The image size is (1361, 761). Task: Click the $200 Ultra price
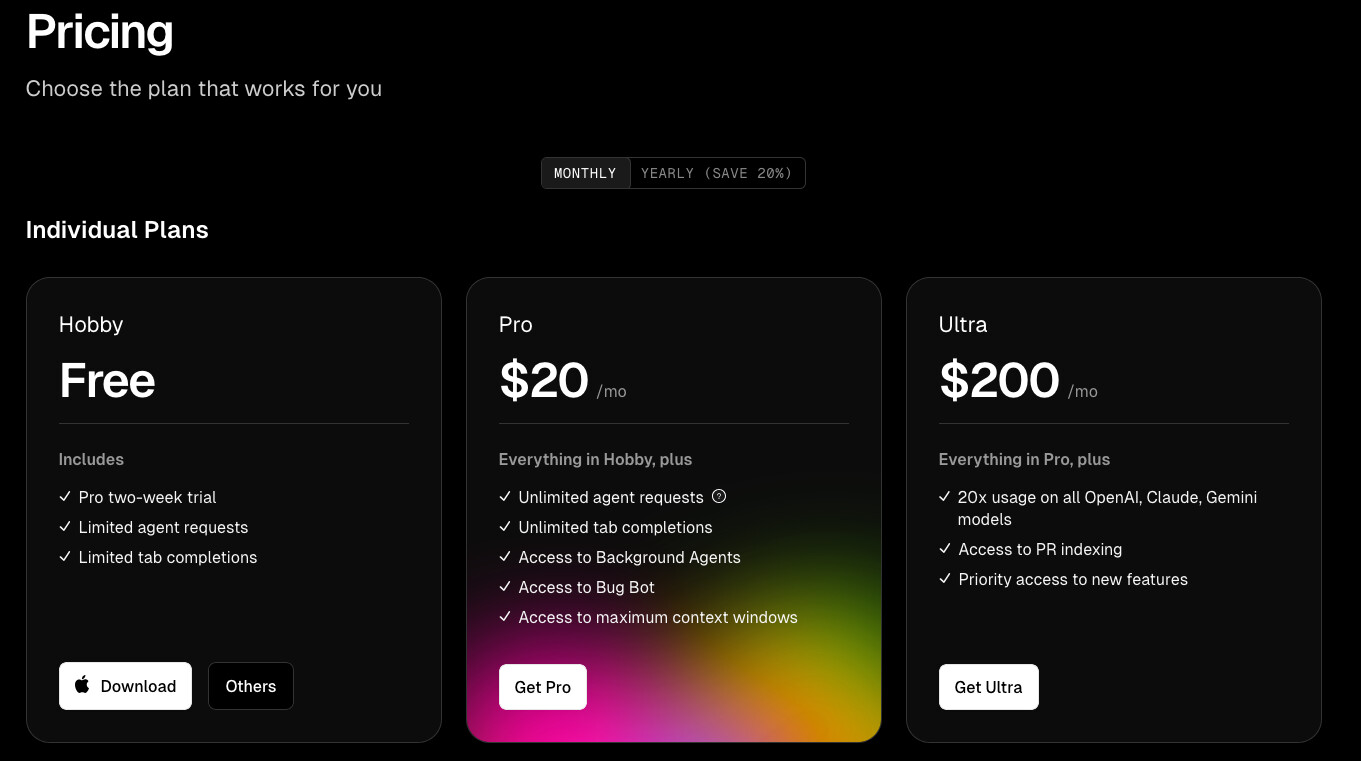[1000, 380]
